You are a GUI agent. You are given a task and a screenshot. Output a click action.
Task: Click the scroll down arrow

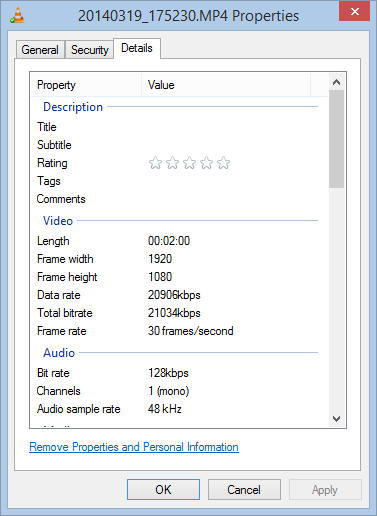[x=336, y=419]
